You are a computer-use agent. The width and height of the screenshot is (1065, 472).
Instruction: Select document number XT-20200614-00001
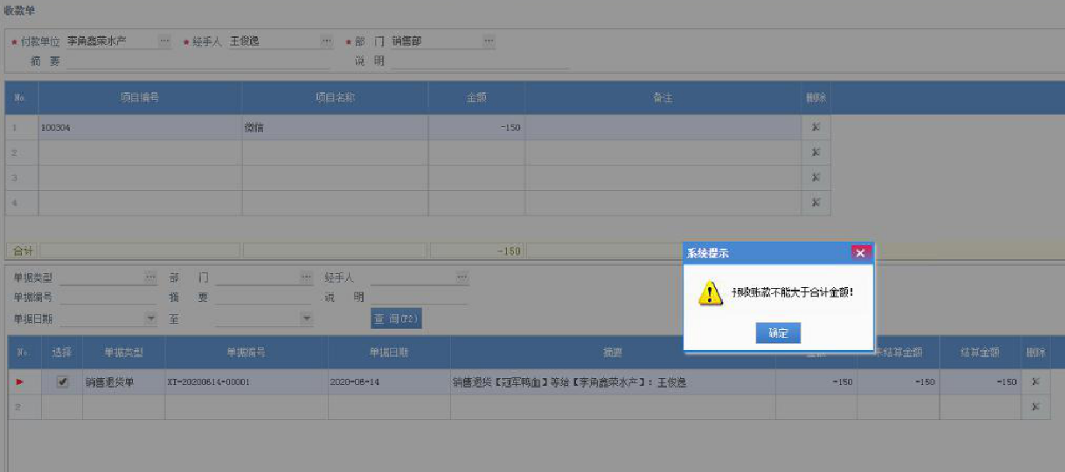click(x=246, y=382)
